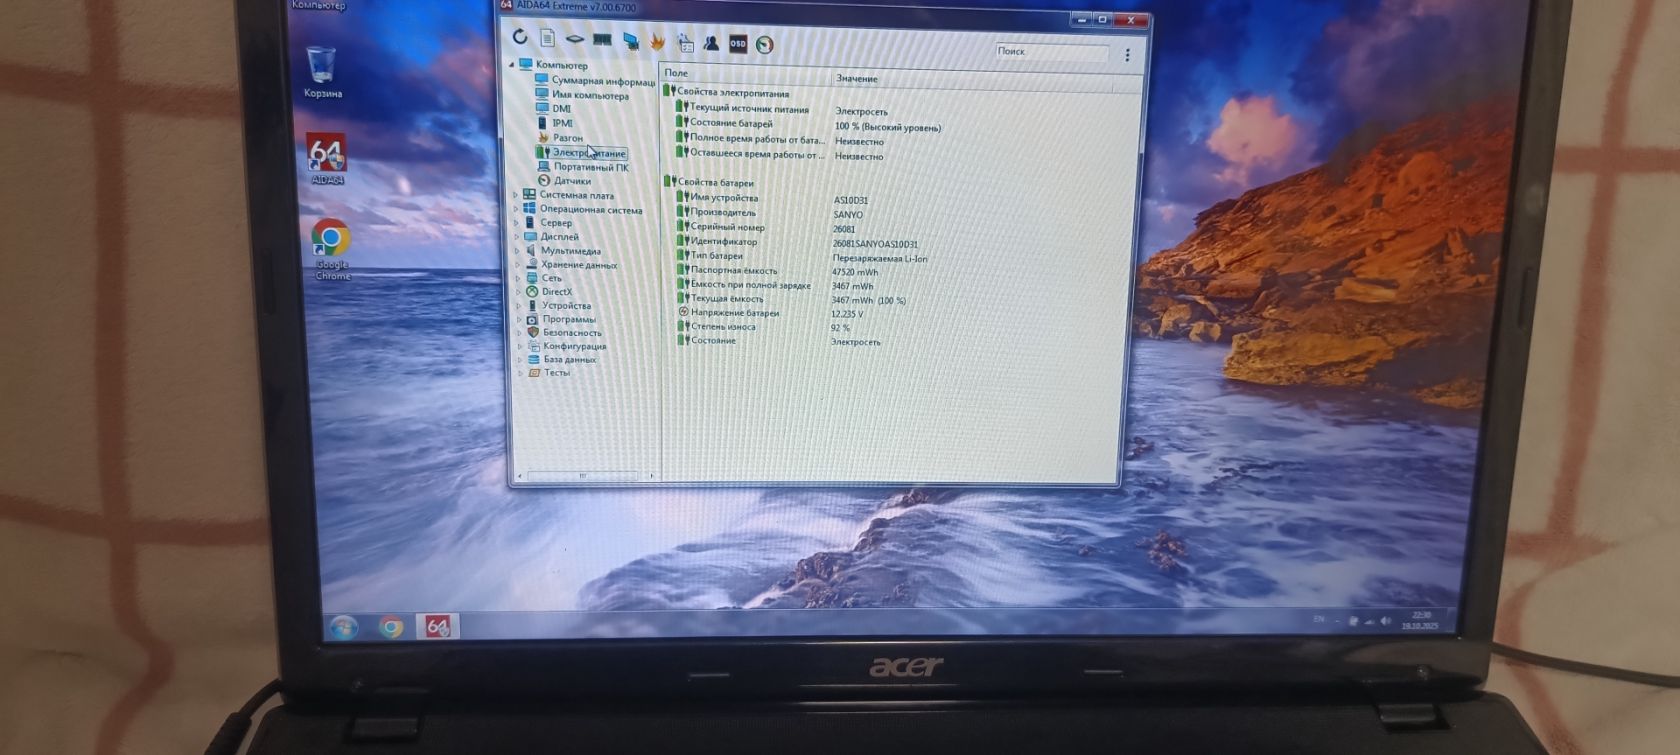
Task: Click the user silhouette toolbar icon
Action: pos(711,43)
